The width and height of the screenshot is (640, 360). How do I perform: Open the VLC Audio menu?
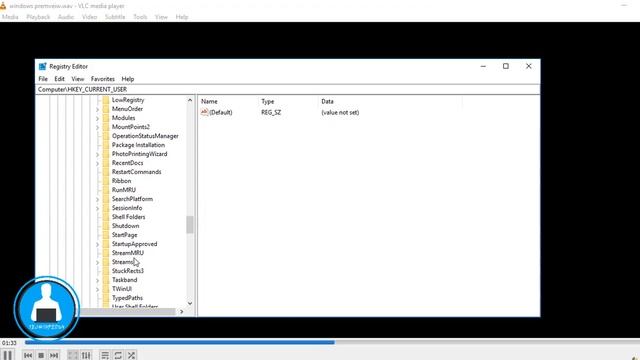click(x=66, y=17)
